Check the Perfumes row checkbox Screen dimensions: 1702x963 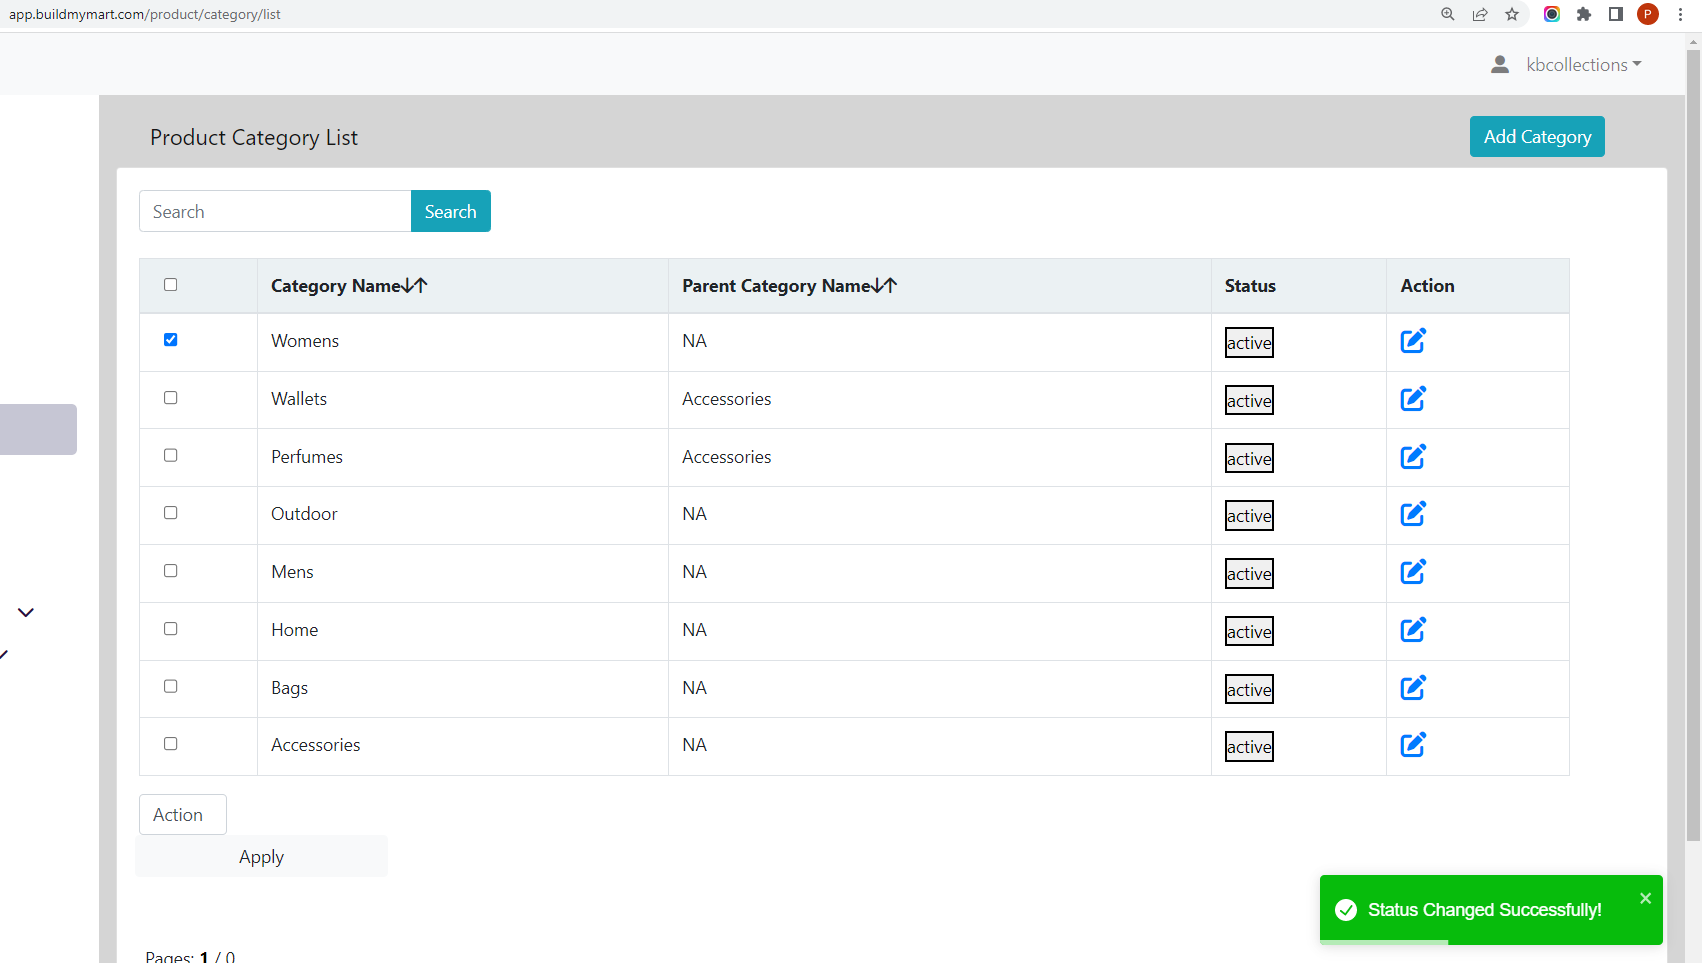tap(171, 456)
